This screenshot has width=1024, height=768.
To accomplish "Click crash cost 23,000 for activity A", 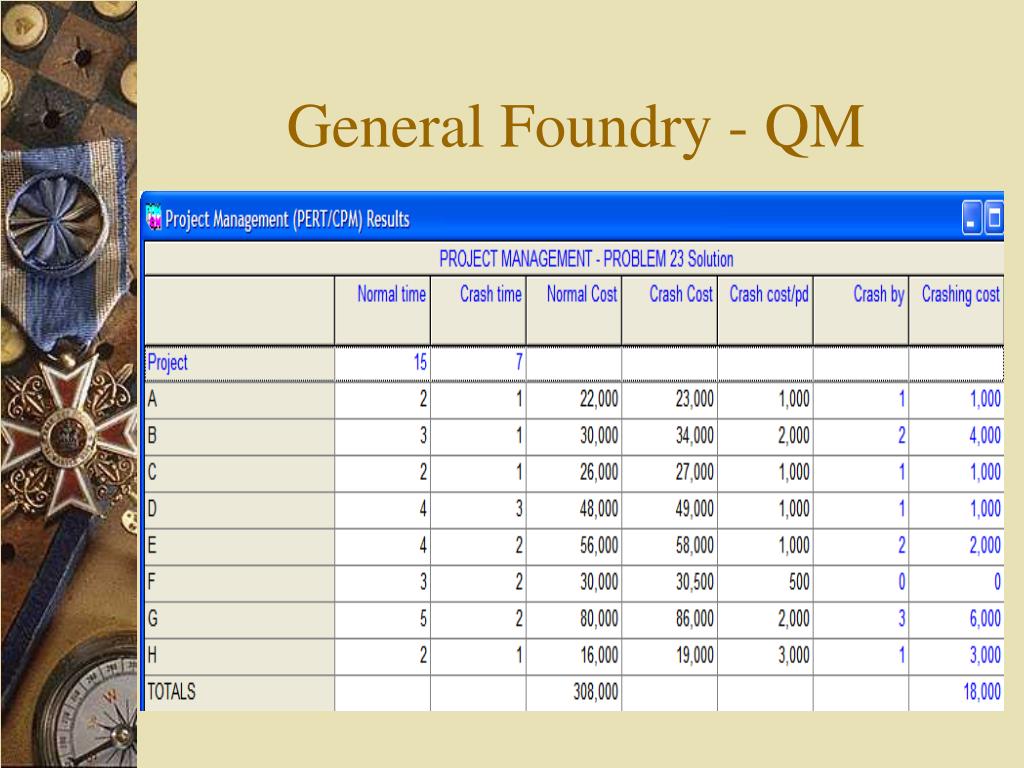I will click(x=694, y=398).
